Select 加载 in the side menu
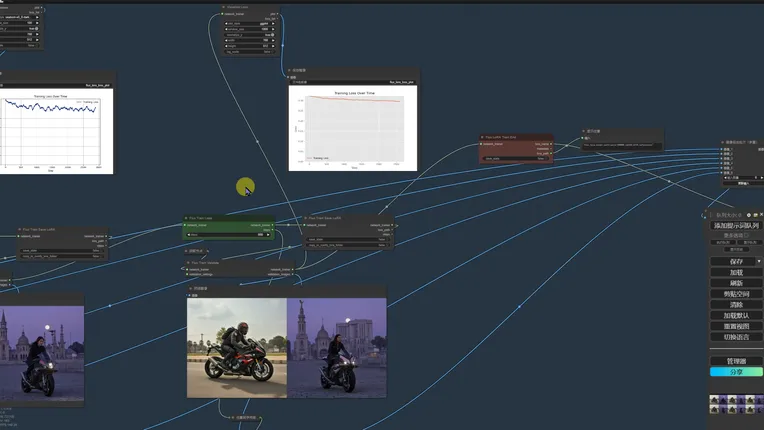 (x=736, y=272)
